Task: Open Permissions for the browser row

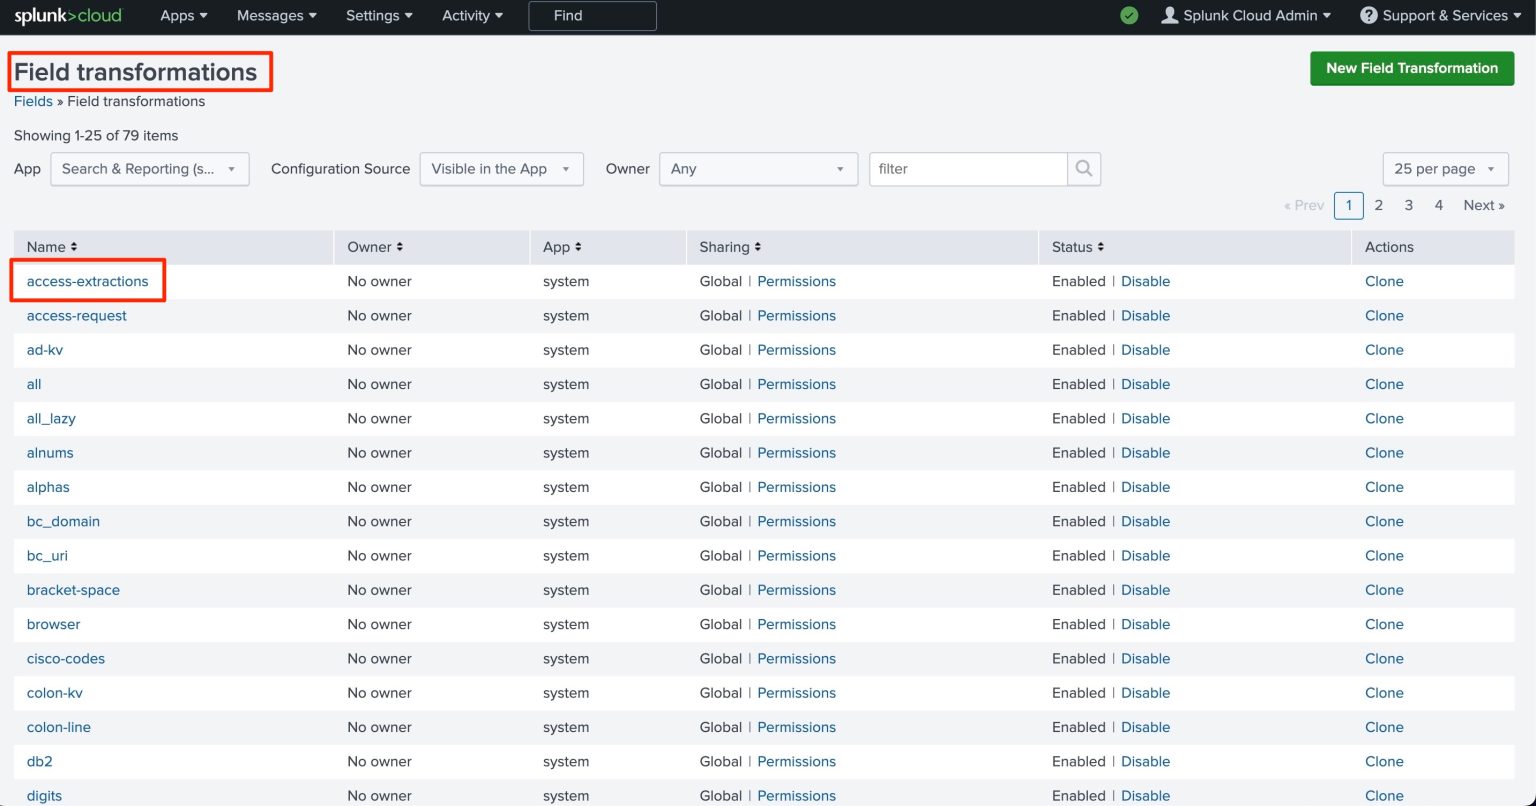Action: [797, 625]
